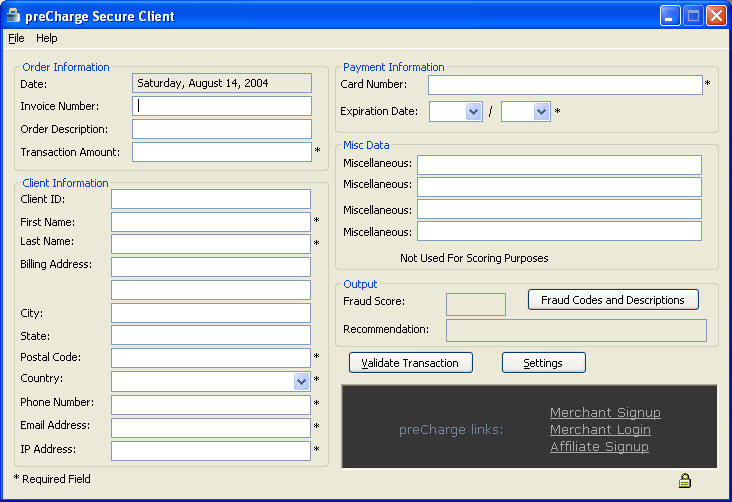732x502 pixels.
Task: Click the 'Client Information' group title
Action: [65, 183]
